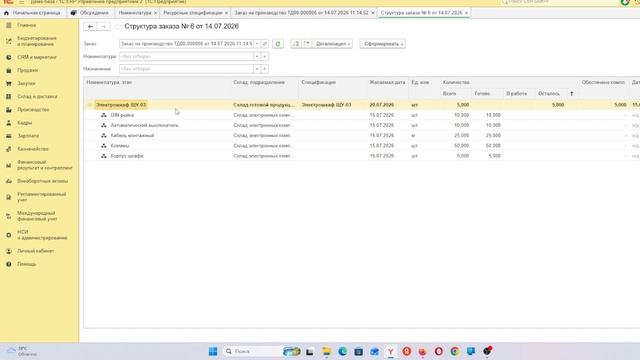Click the Заказ input field

point(186,44)
